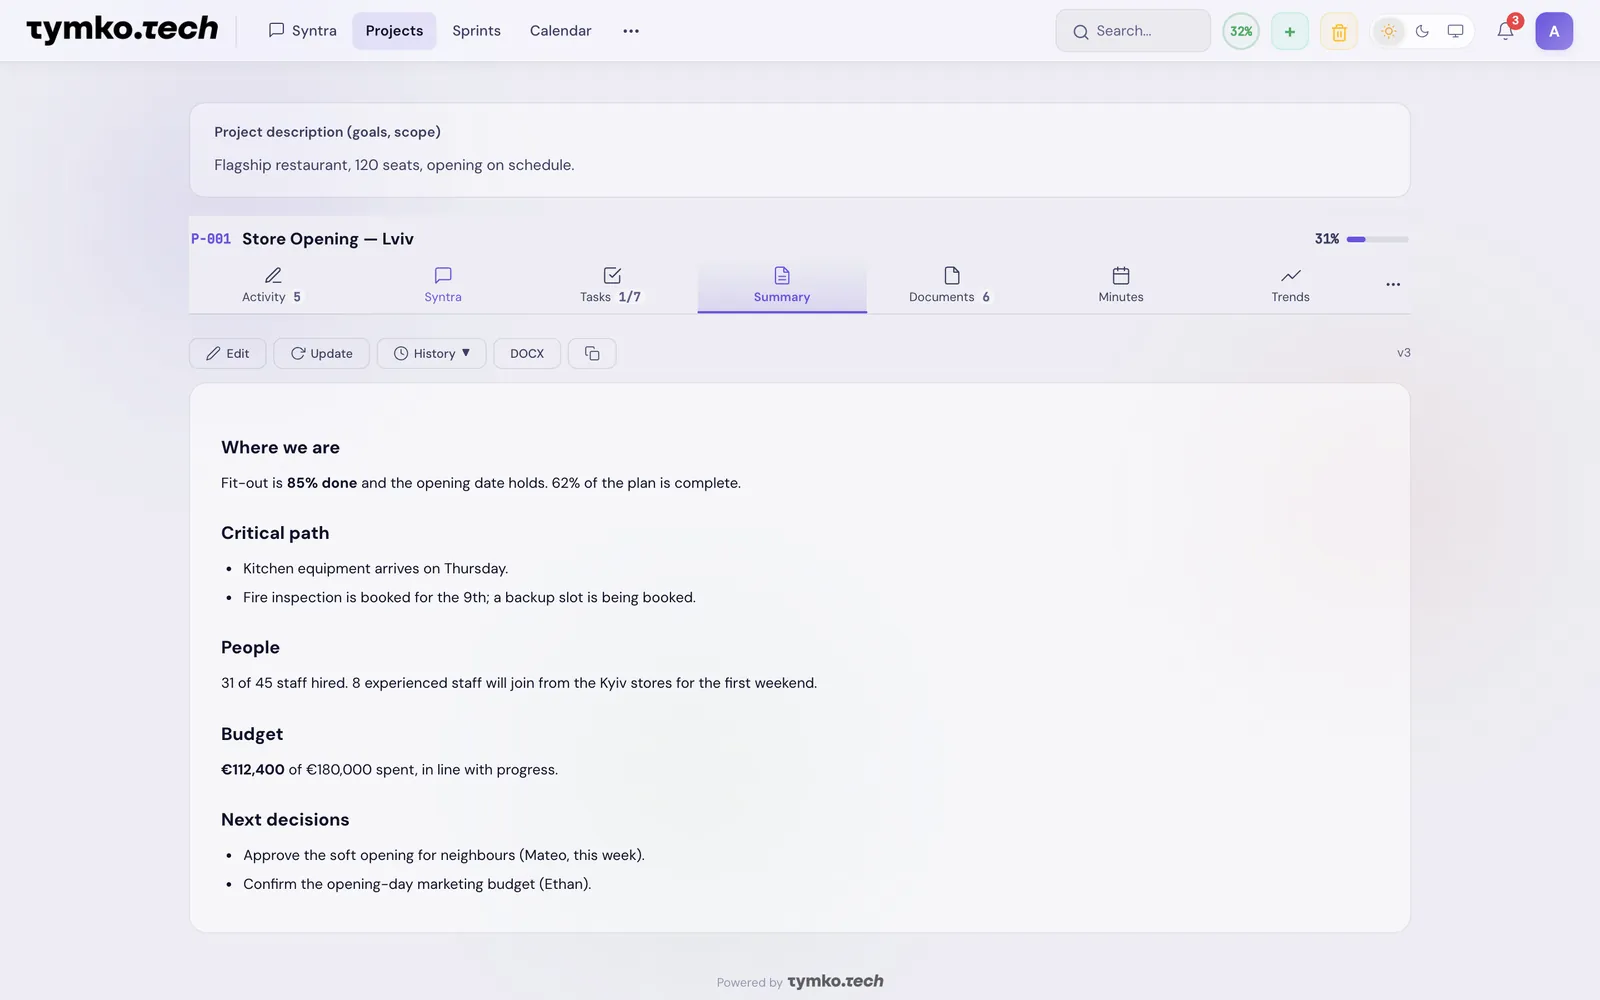Open the Documents tab

pos(950,285)
